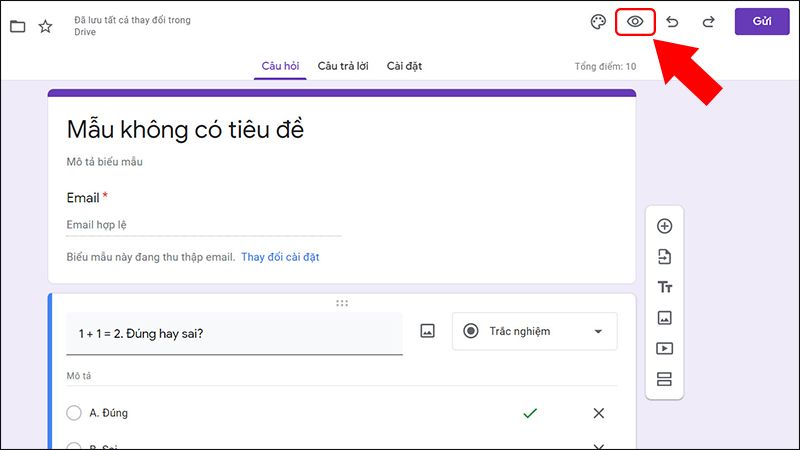Click the redo arrow icon

tap(708, 22)
